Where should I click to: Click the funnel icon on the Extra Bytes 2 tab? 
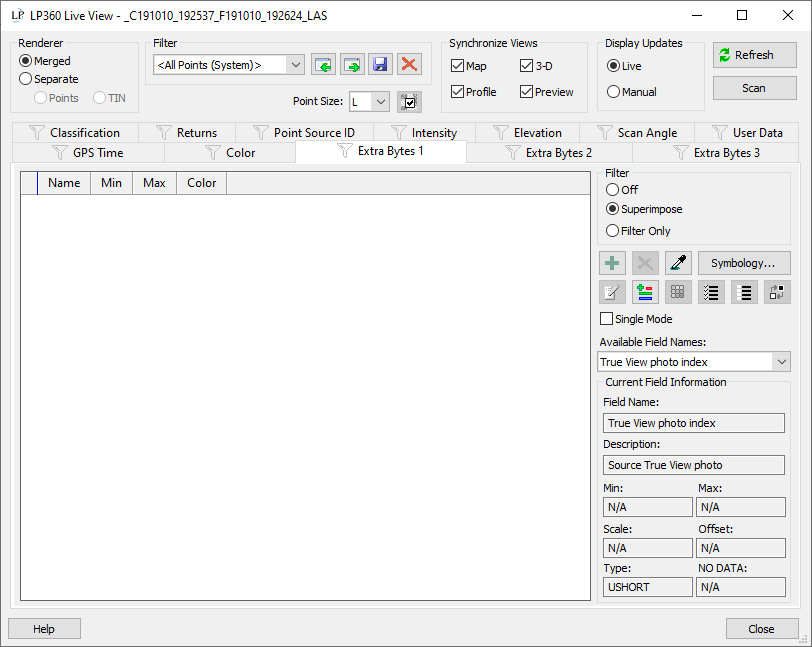point(513,153)
